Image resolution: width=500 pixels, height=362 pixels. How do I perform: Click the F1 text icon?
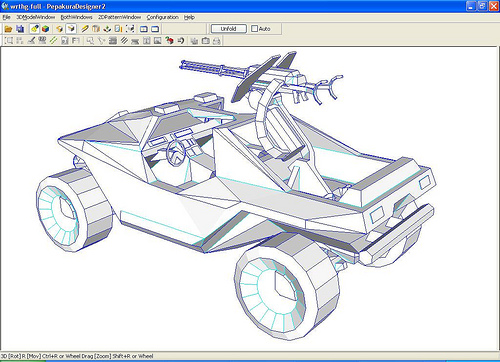[x=76, y=41]
